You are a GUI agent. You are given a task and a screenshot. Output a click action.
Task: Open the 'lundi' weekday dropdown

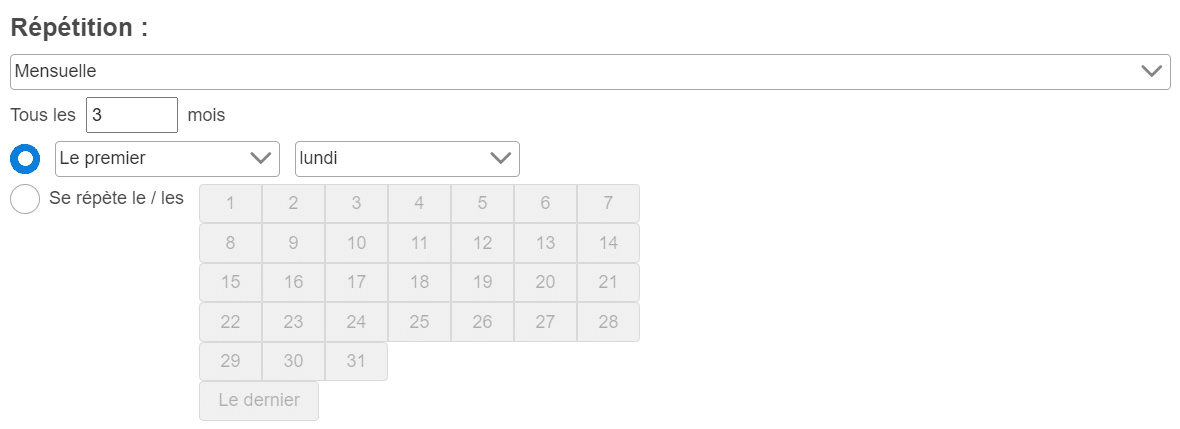tap(407, 159)
